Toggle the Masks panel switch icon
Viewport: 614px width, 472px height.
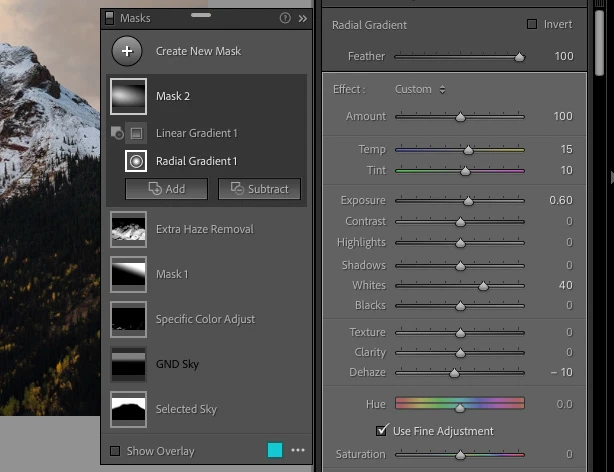pos(110,18)
